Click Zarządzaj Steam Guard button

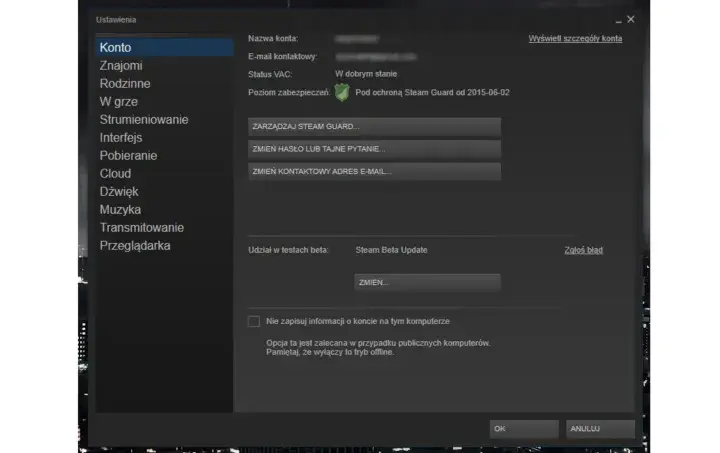point(374,127)
